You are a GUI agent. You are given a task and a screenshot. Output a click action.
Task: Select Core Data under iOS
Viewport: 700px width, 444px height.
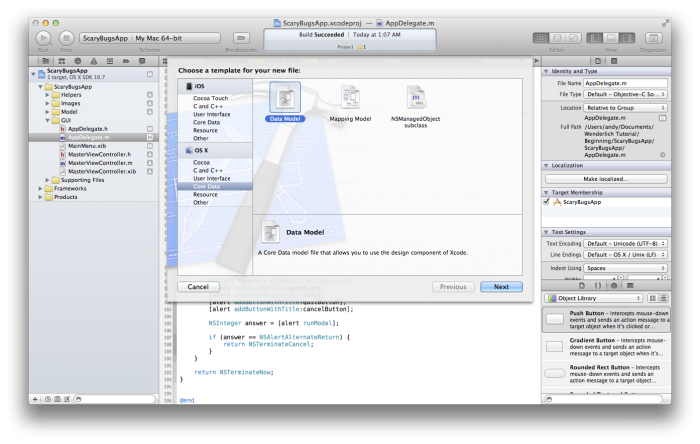point(206,122)
